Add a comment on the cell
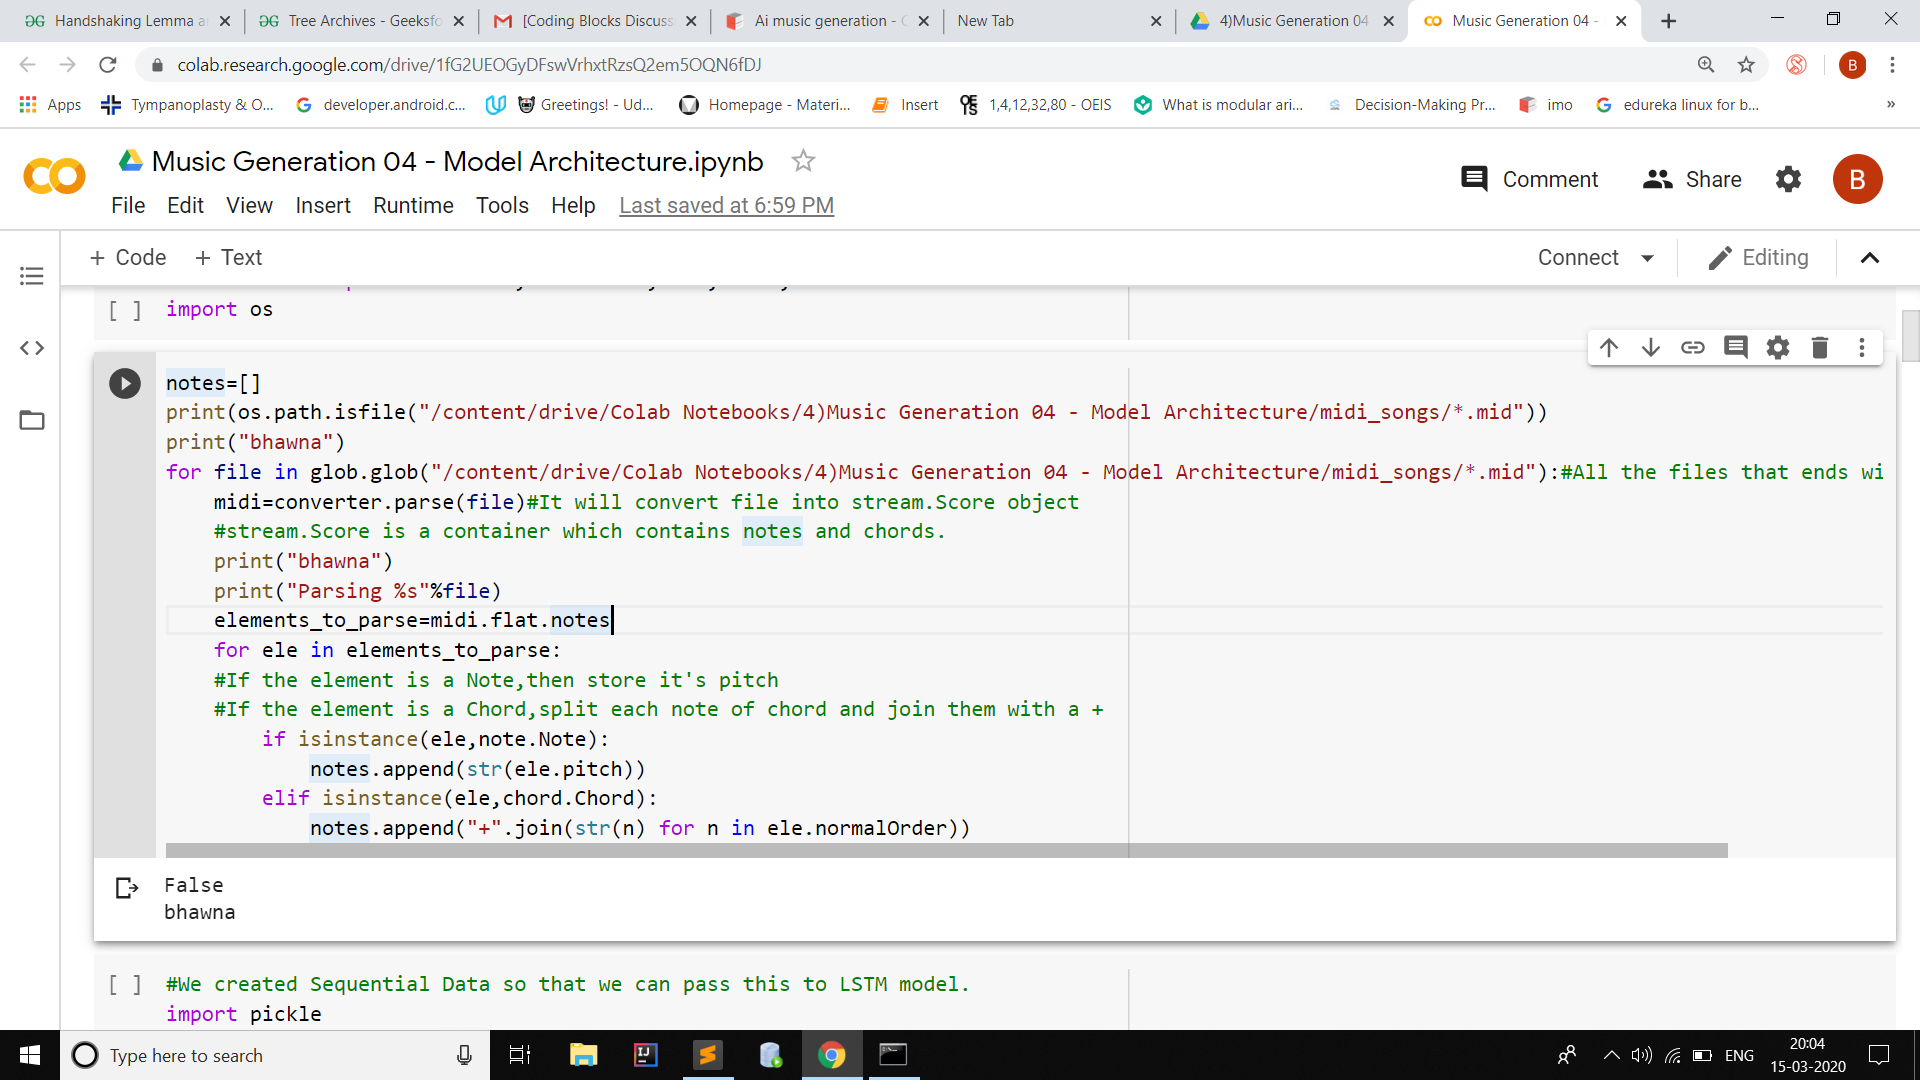Viewport: 1920px width, 1080px height. (x=1736, y=347)
